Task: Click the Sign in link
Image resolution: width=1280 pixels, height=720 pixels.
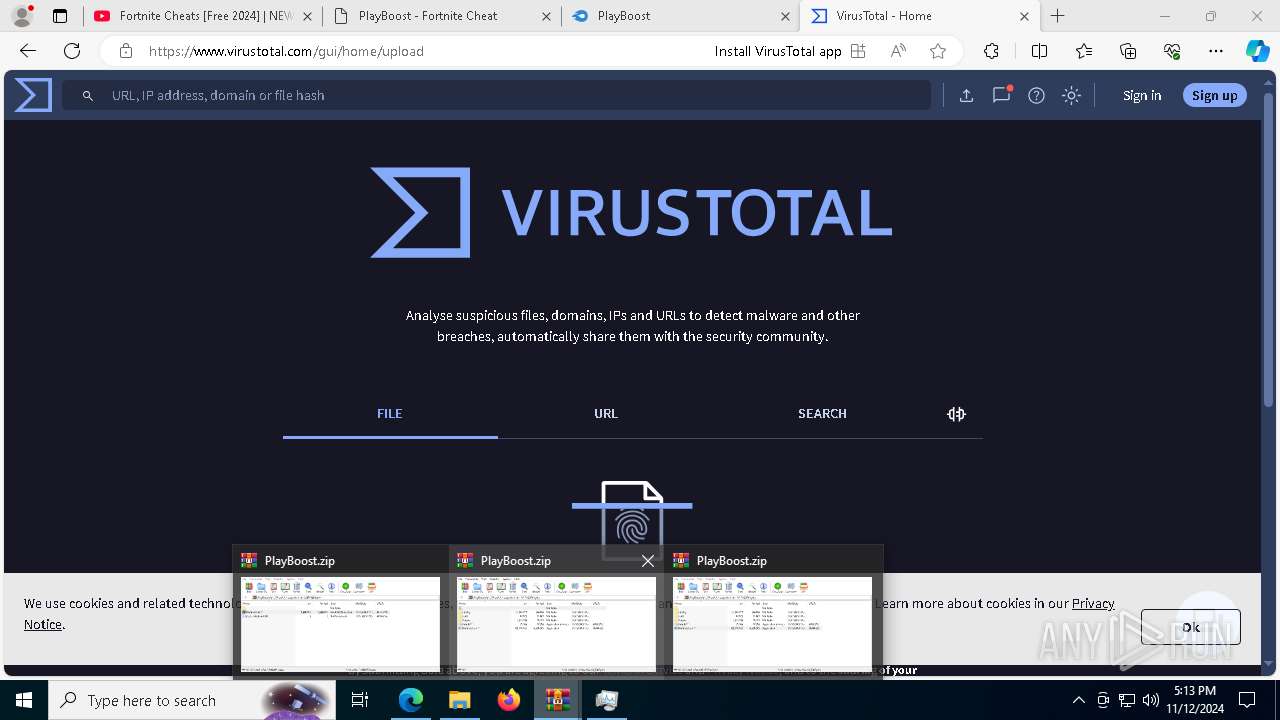Action: [1142, 95]
